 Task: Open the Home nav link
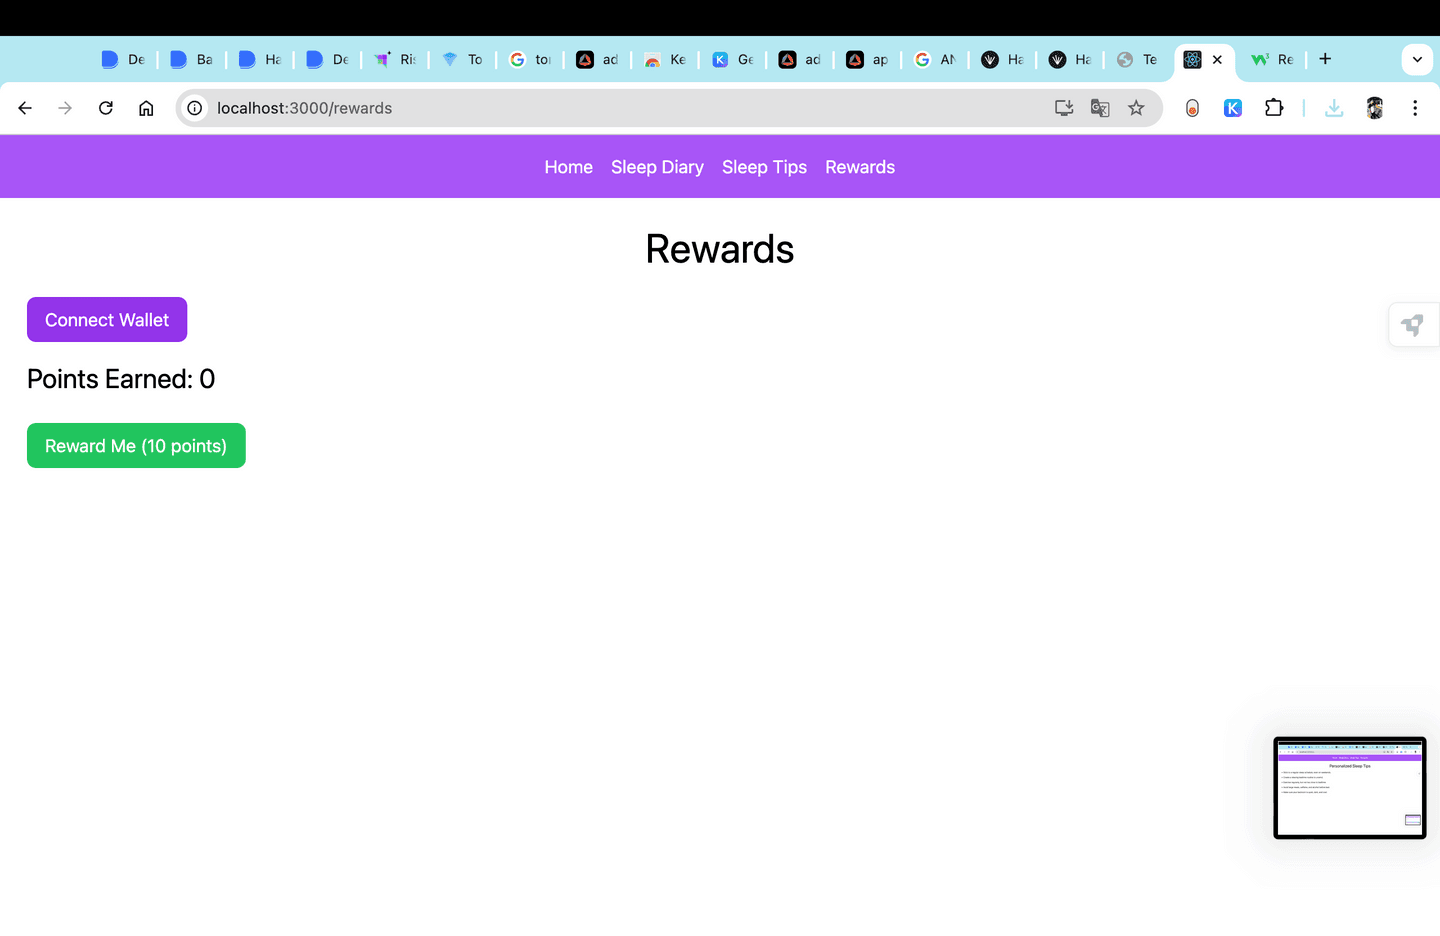pyautogui.click(x=569, y=167)
